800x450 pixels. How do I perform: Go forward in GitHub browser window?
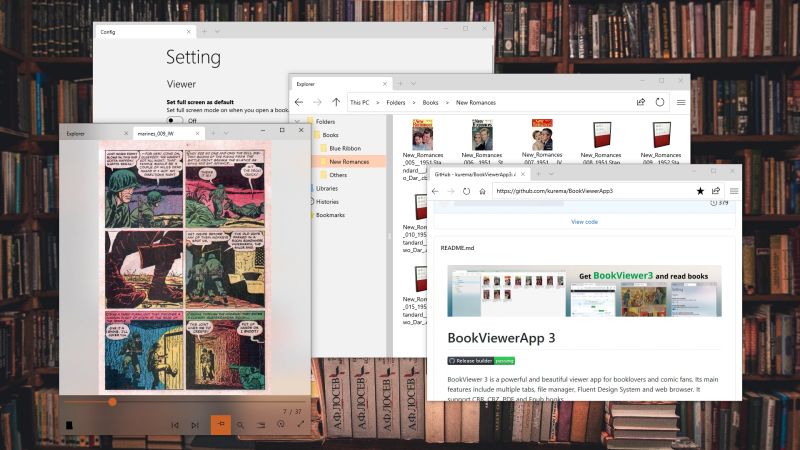point(451,191)
